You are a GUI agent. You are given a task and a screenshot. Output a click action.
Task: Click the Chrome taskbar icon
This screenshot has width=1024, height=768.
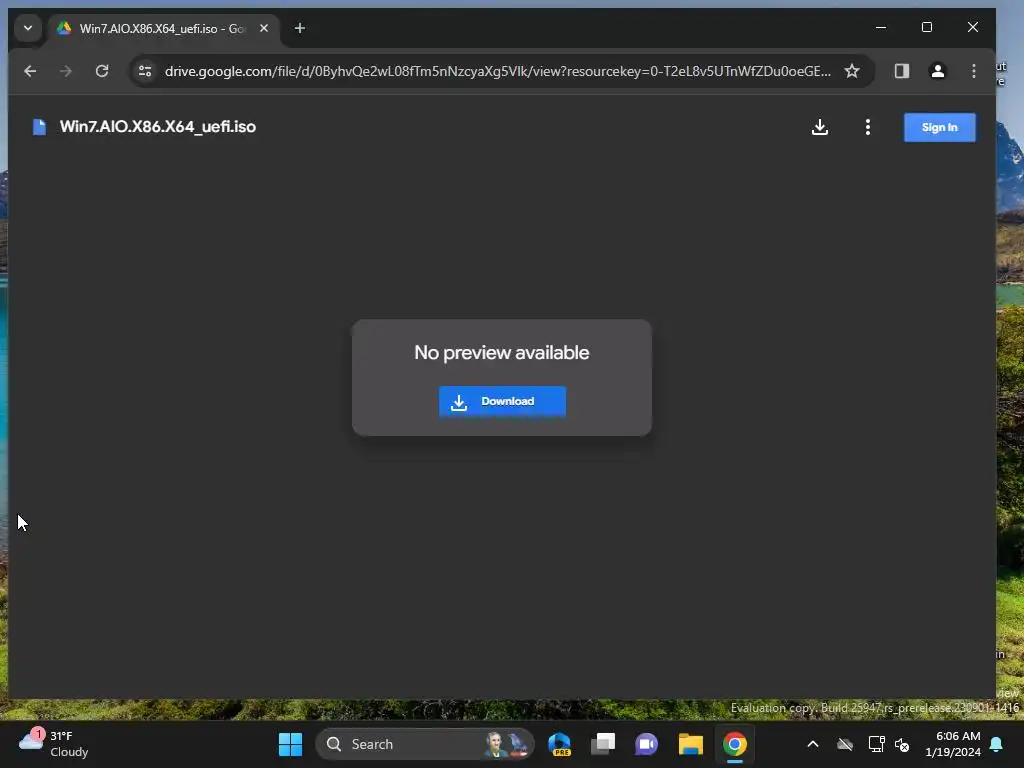coord(735,744)
